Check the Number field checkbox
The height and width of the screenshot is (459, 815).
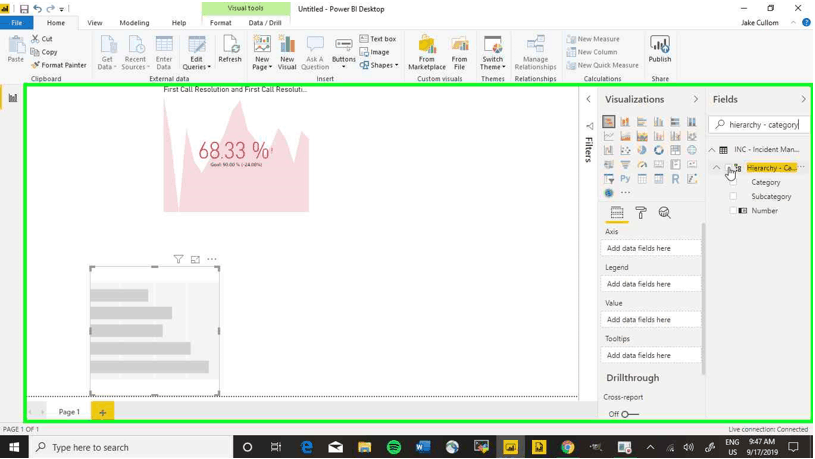733,211
